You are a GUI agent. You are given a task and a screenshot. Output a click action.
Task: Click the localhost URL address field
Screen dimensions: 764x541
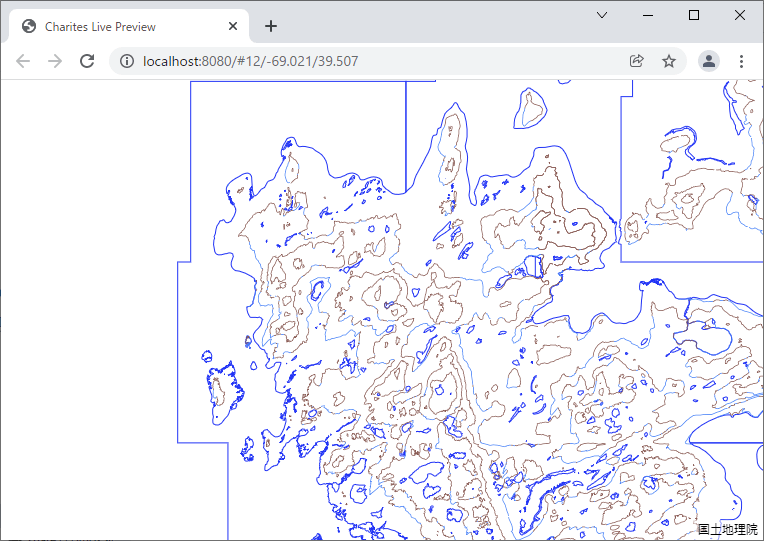250,61
